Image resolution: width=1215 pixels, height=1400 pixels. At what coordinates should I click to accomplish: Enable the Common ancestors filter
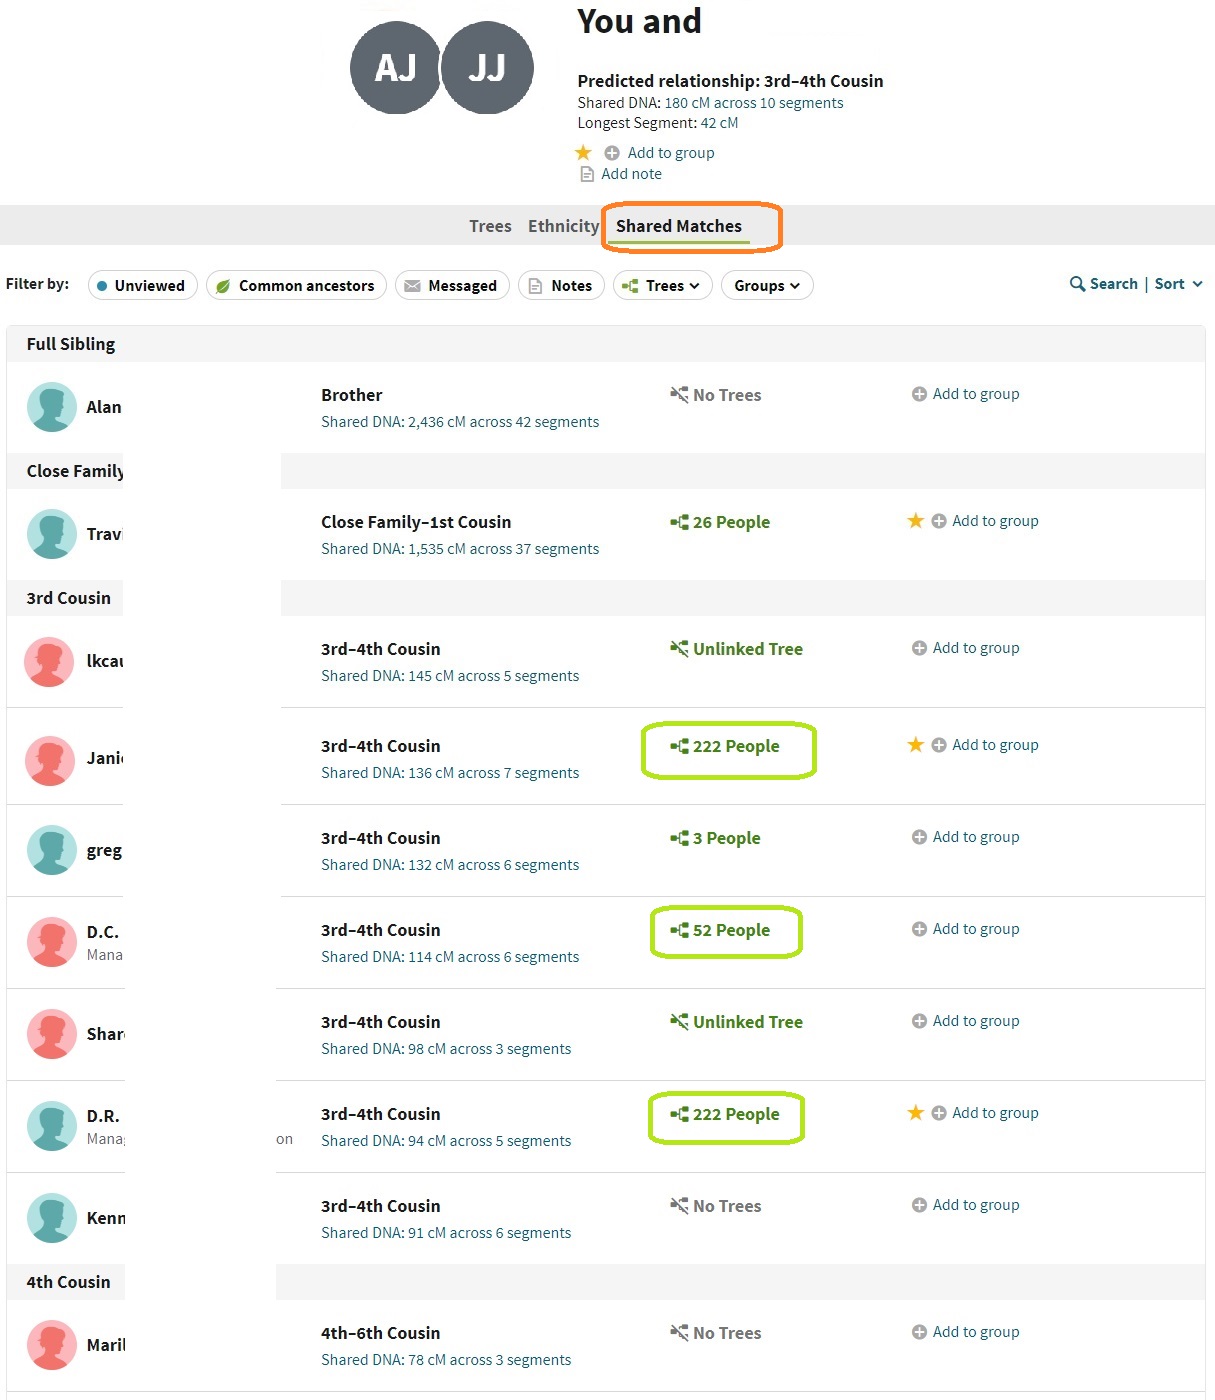296,286
